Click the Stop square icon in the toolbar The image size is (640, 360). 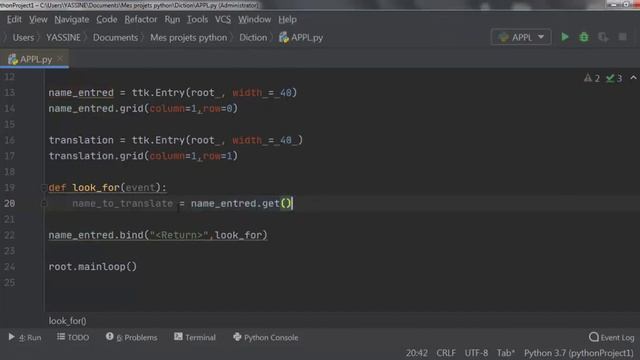[x=622, y=37]
